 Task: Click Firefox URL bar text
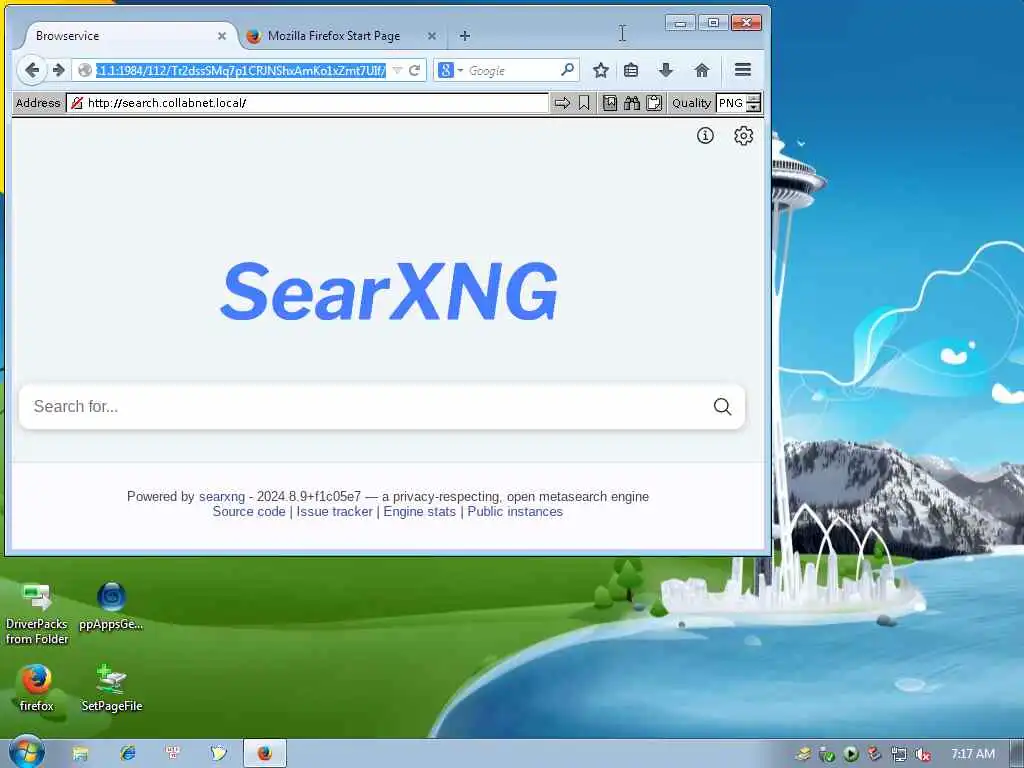240,71
